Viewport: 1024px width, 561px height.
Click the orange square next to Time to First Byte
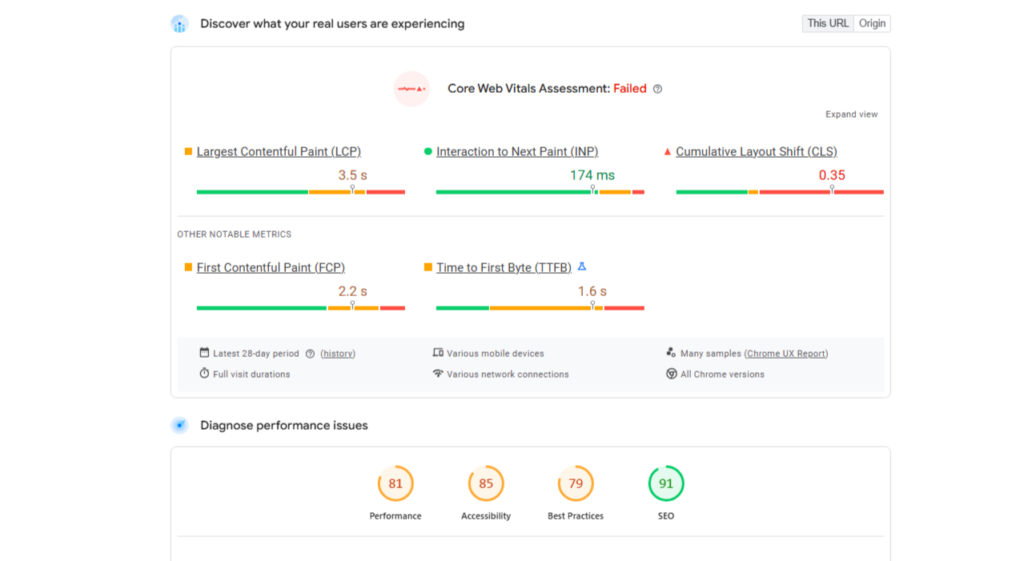point(428,267)
